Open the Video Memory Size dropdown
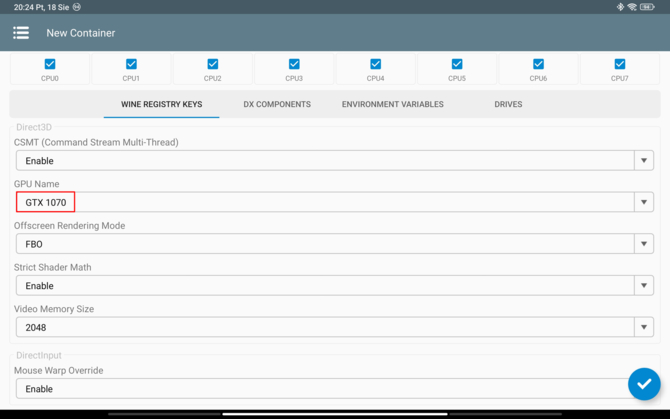Image resolution: width=670 pixels, height=419 pixels. pyautogui.click(x=644, y=327)
